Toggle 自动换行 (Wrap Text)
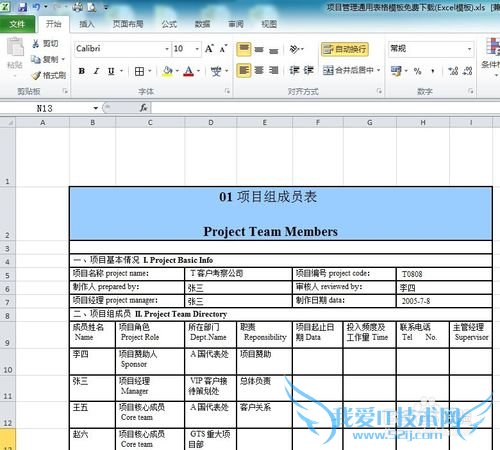500x450 pixels. (x=345, y=49)
